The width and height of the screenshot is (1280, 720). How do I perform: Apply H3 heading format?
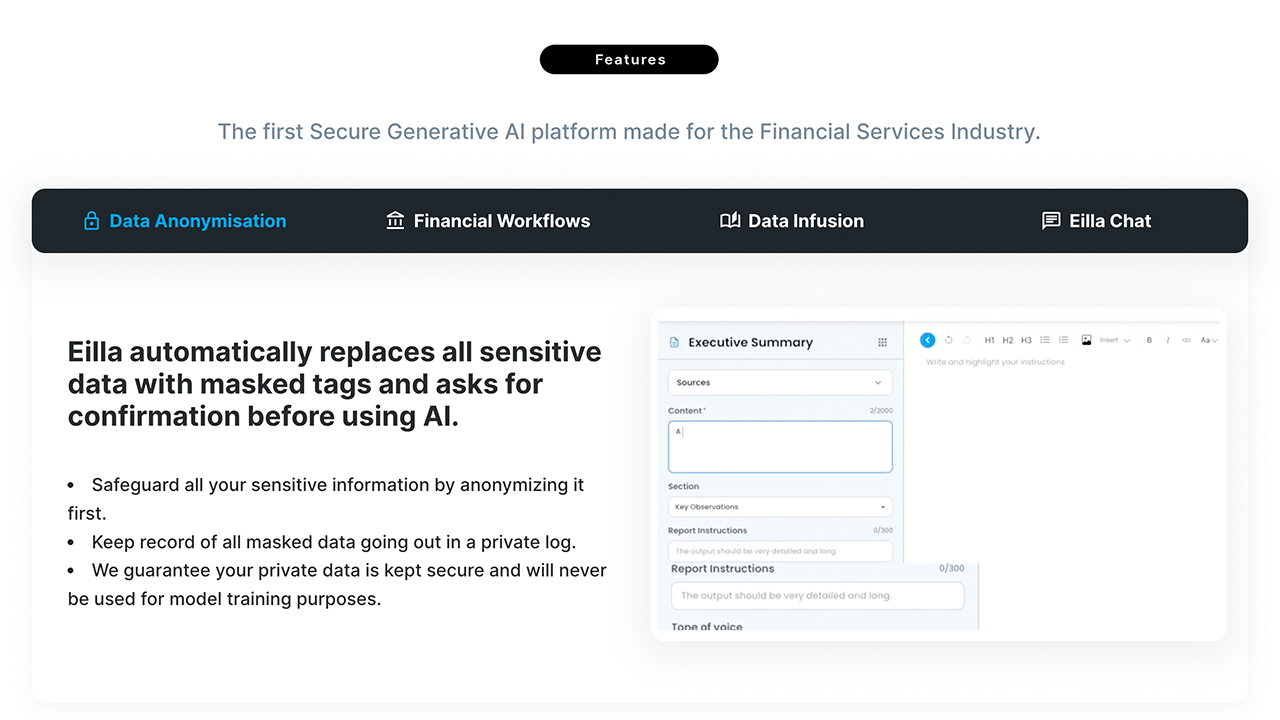pyautogui.click(x=1026, y=340)
